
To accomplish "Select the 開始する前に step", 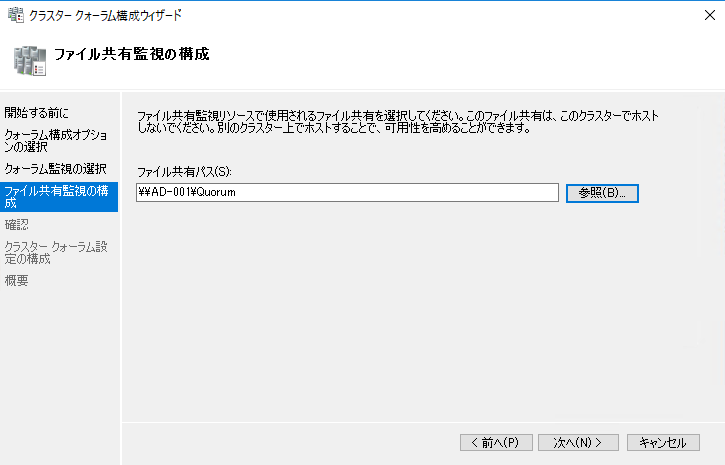I will pyautogui.click(x=37, y=112).
